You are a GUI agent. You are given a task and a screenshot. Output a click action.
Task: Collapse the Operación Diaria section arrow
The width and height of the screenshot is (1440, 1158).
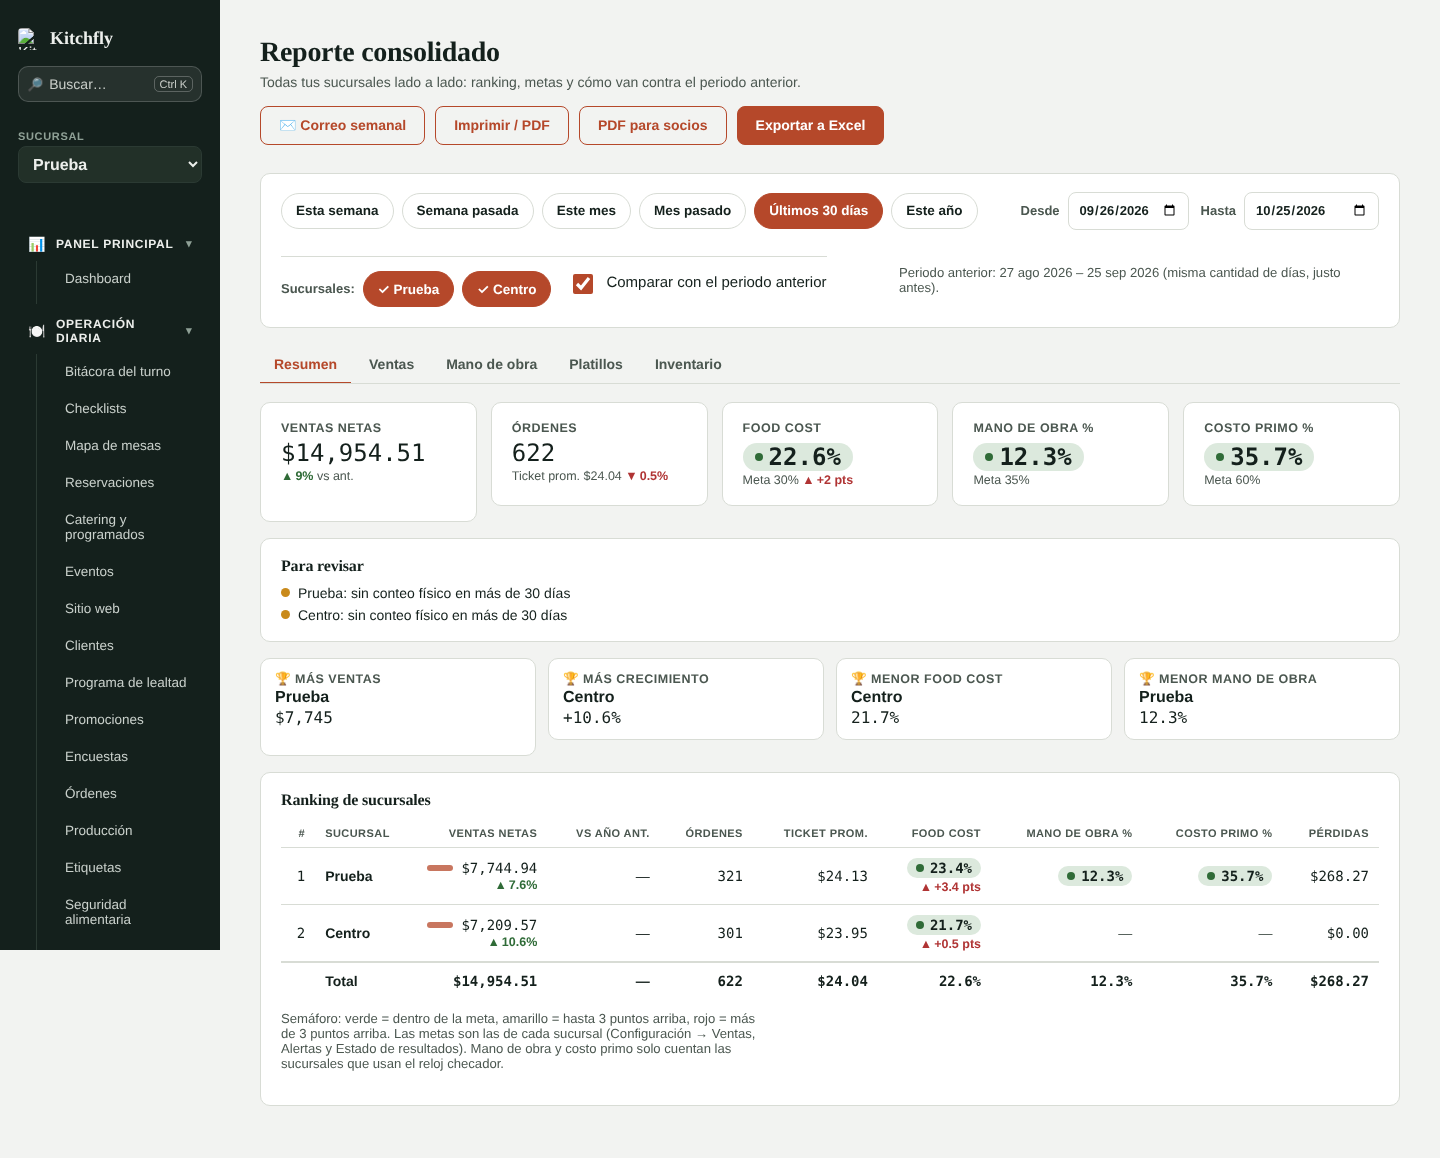189,331
